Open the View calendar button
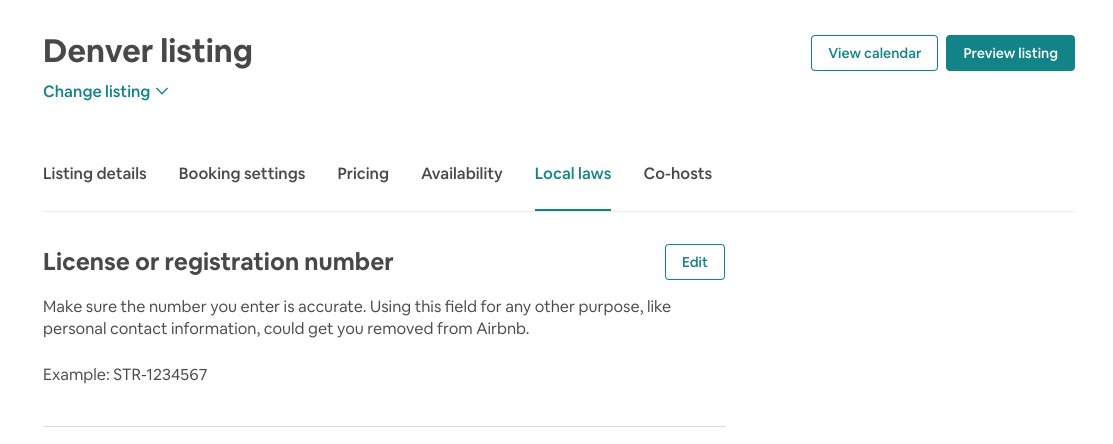The height and width of the screenshot is (444, 1113). (874, 53)
